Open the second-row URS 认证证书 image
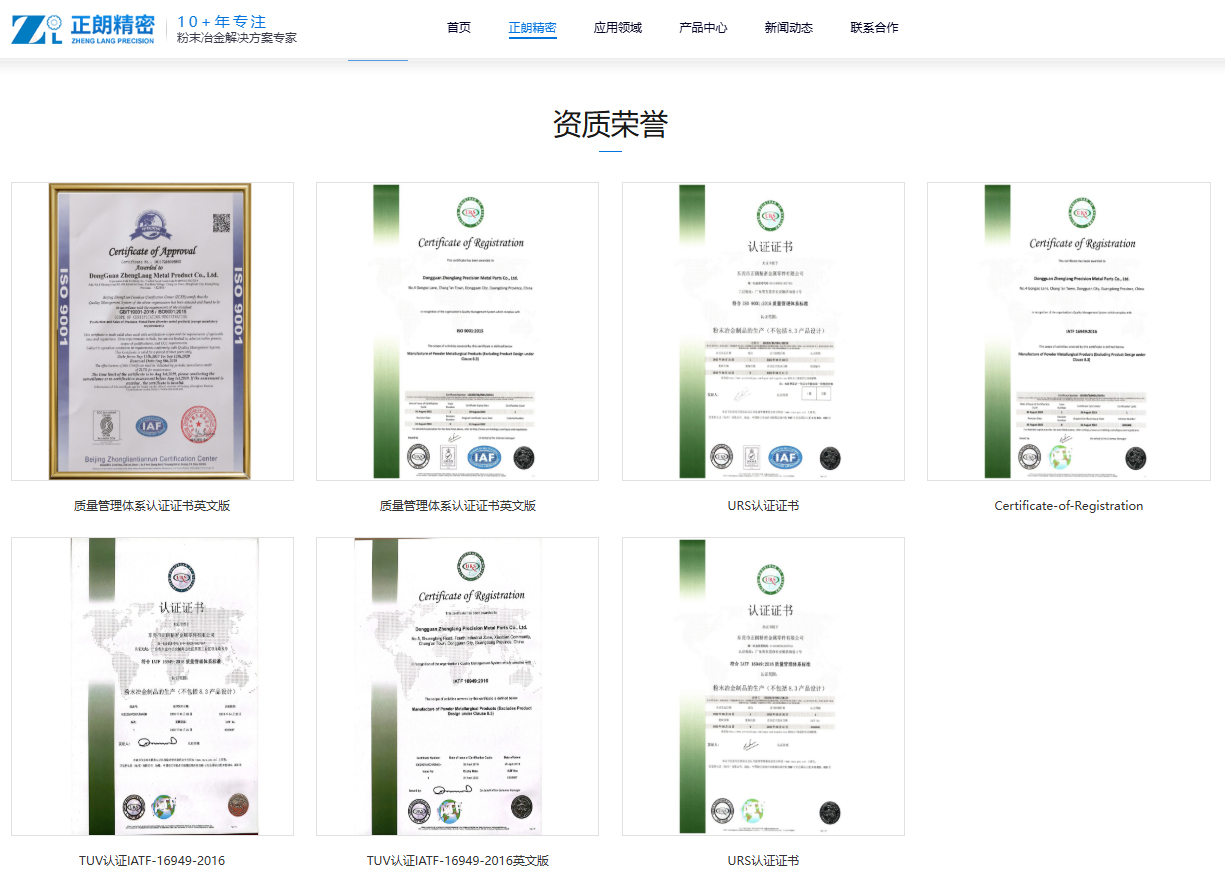 coord(763,686)
